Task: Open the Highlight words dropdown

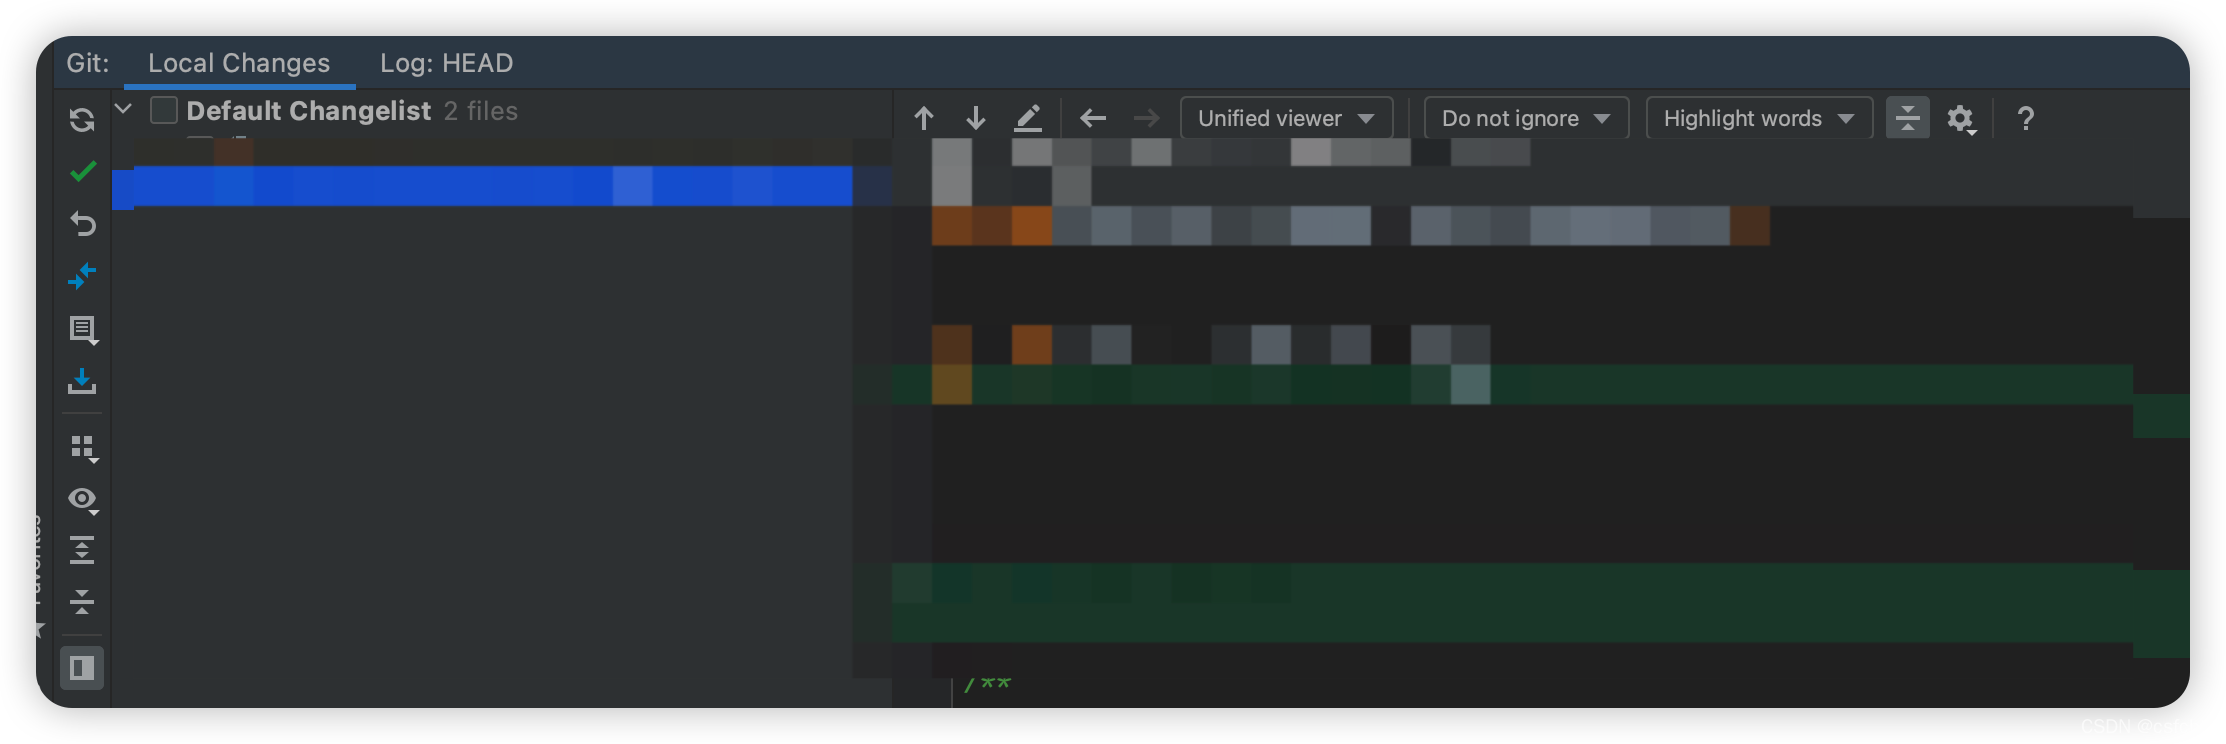Action: tap(1759, 118)
